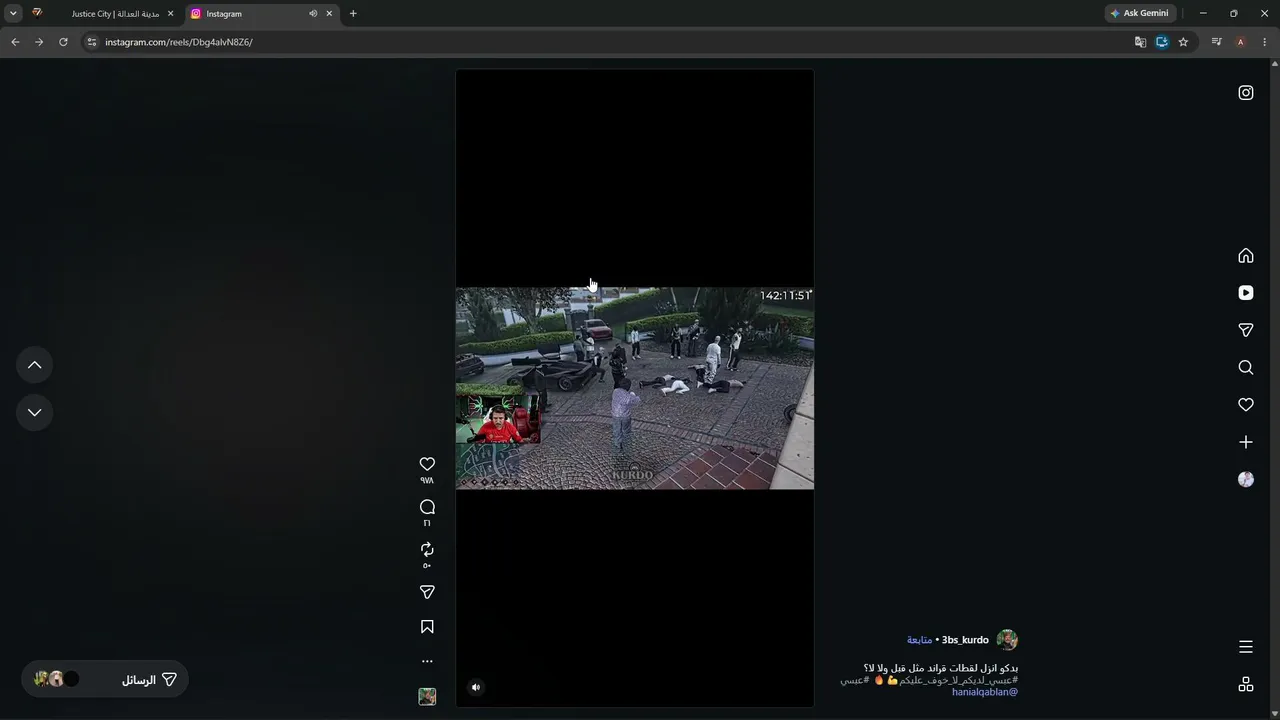Open the Chrome three-dot menu
The image size is (1280, 720).
tap(1265, 42)
